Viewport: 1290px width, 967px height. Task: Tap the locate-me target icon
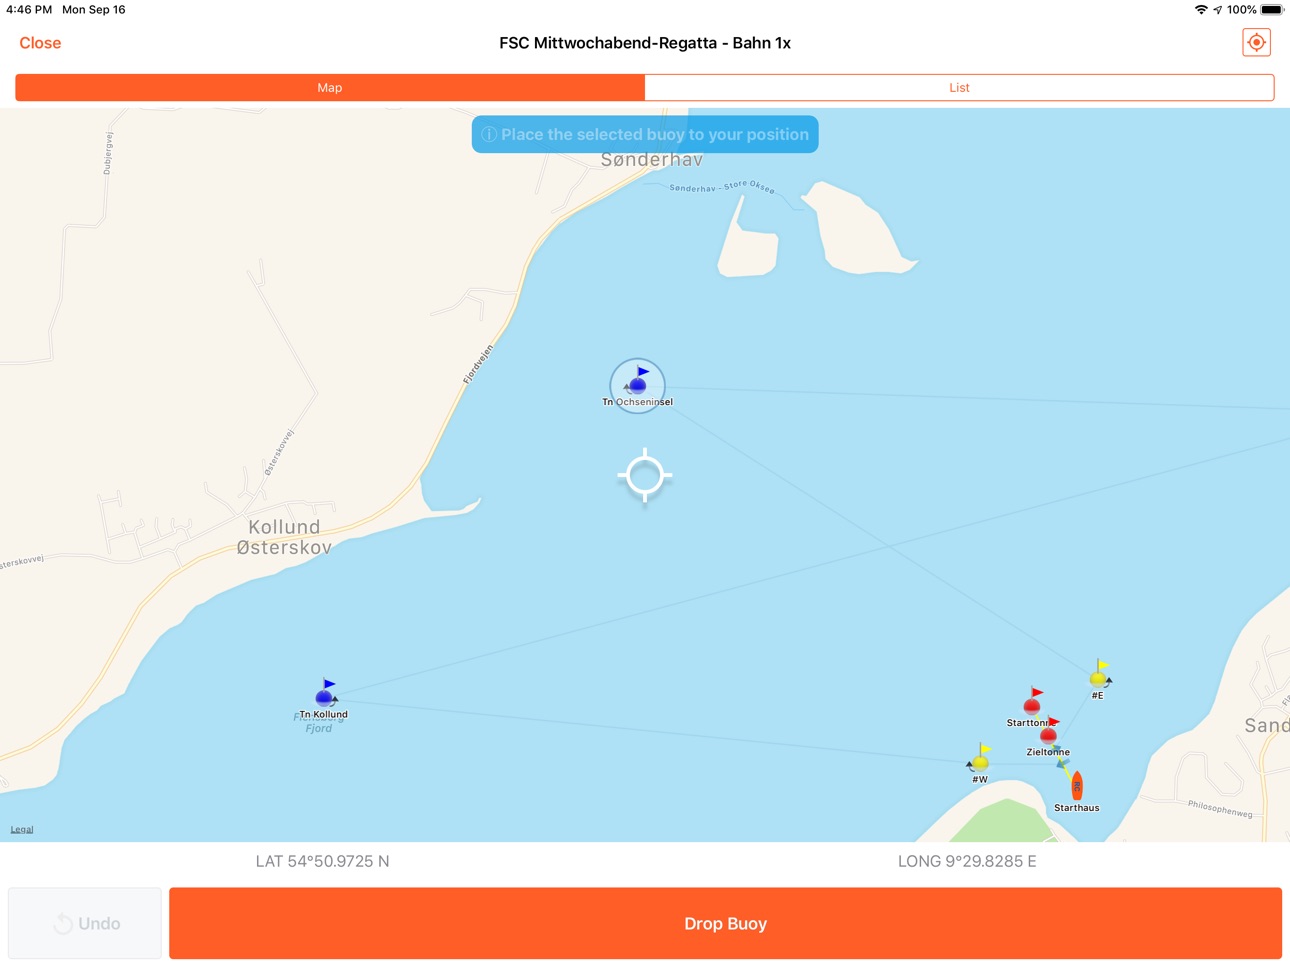(x=1256, y=43)
